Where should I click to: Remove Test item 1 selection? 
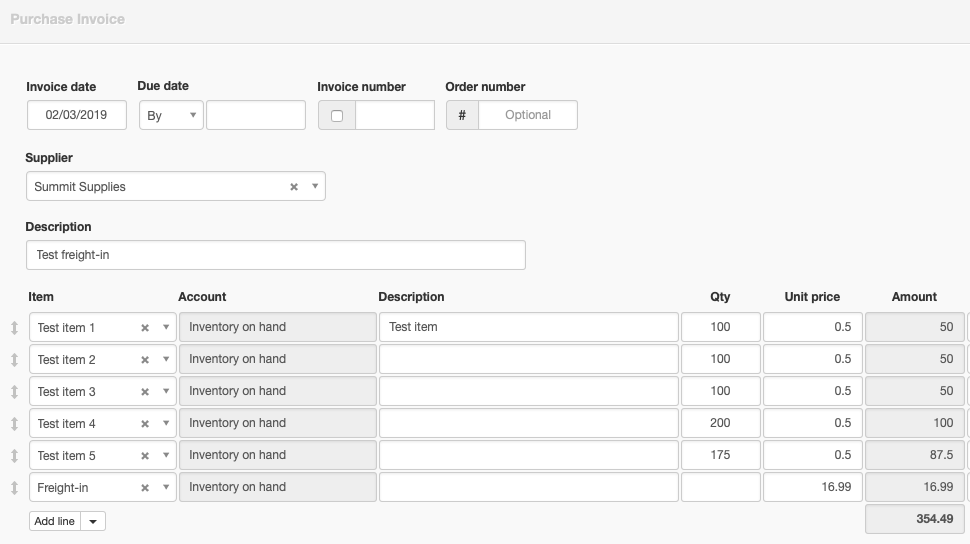pyautogui.click(x=145, y=328)
